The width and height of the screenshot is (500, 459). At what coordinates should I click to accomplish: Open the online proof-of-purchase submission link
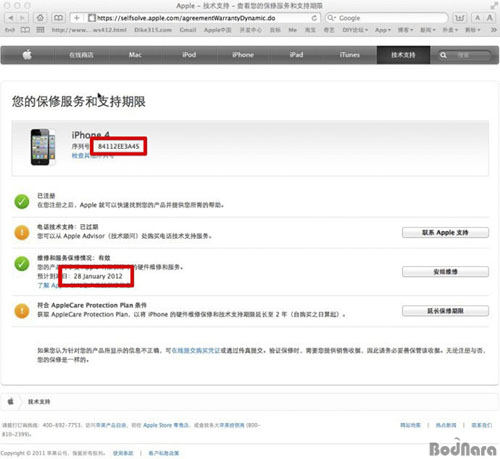[196, 351]
